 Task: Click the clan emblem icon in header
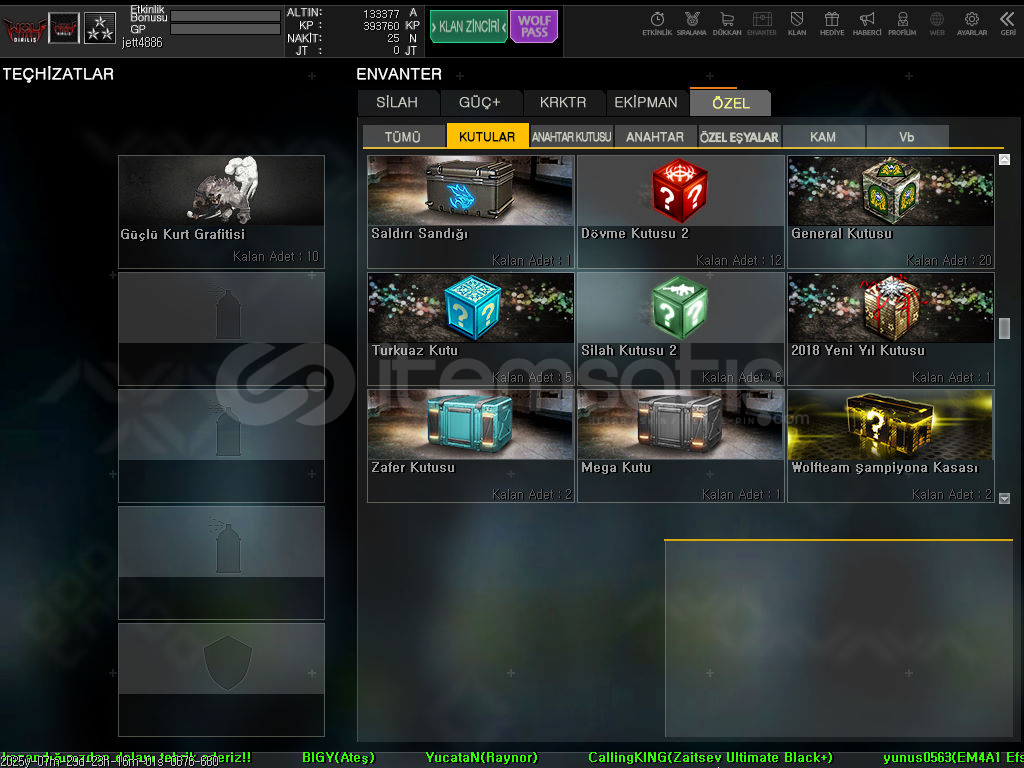coord(64,28)
